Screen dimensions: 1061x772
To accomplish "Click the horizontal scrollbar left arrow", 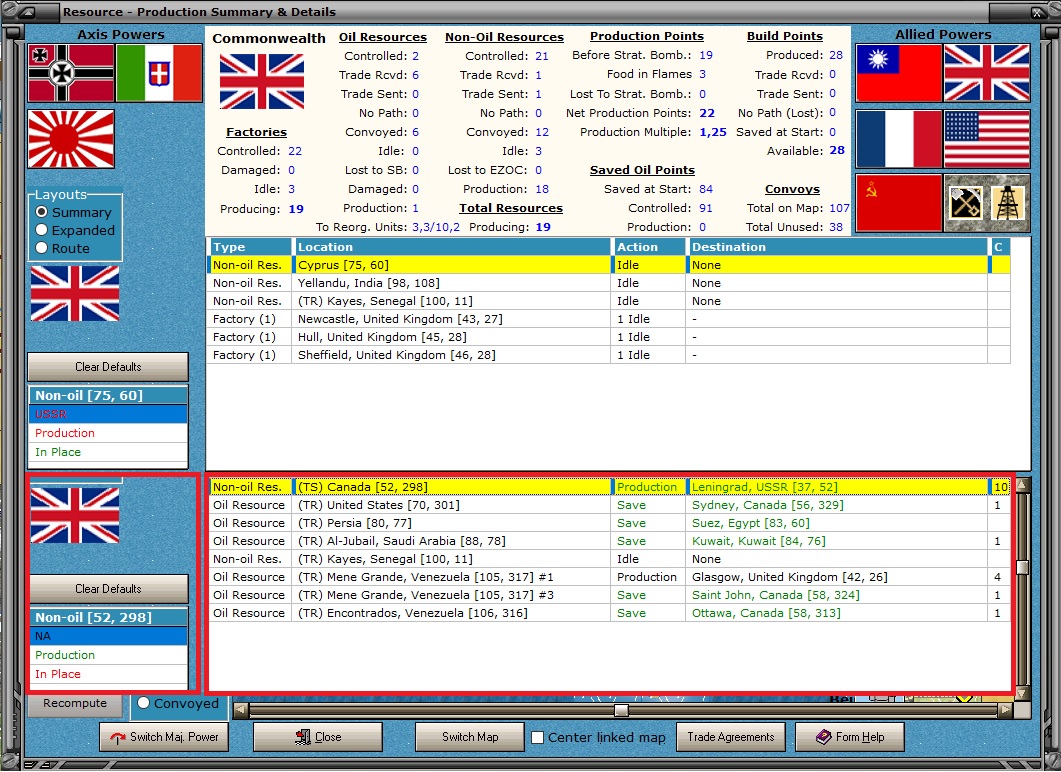I will click(240, 710).
